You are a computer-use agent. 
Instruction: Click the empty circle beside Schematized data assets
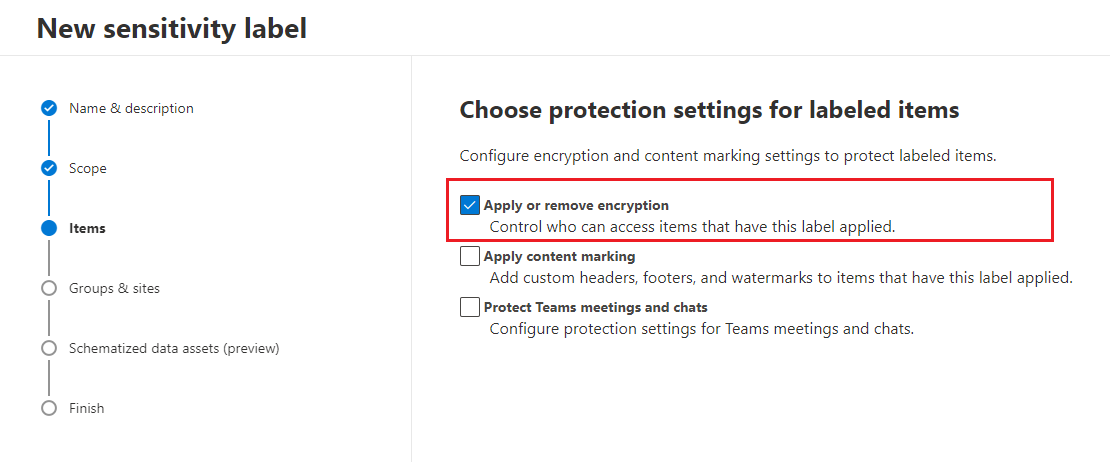pyautogui.click(x=49, y=348)
